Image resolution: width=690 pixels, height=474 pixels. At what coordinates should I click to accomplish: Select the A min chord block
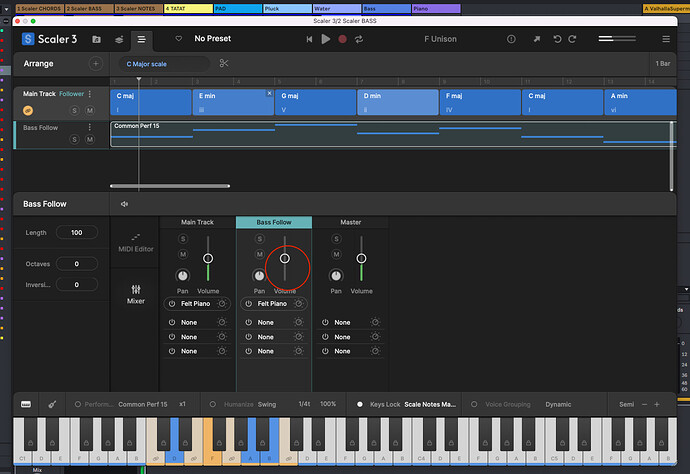click(x=640, y=102)
